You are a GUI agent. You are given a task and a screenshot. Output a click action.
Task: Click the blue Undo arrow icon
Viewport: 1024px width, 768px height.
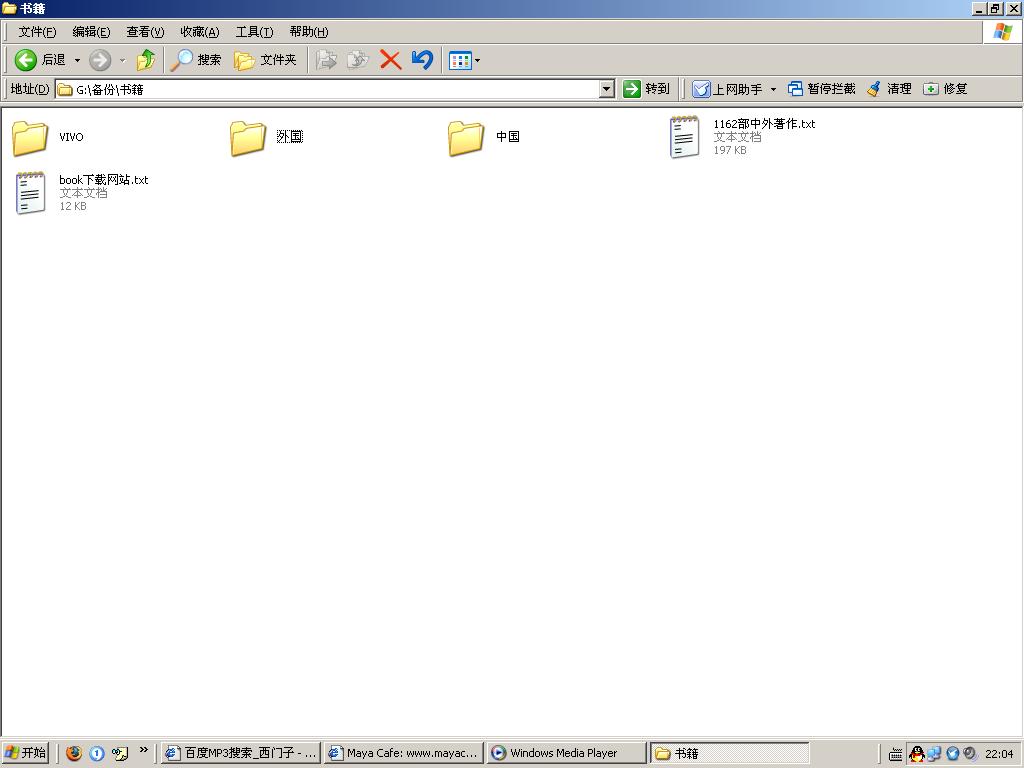click(422, 60)
